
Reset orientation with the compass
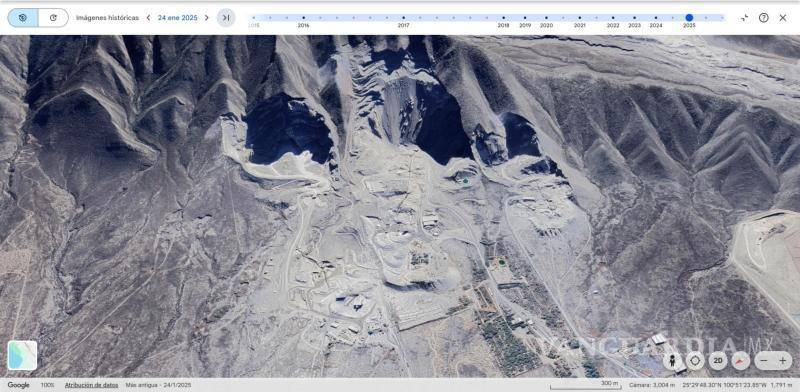pyautogui.click(x=740, y=361)
